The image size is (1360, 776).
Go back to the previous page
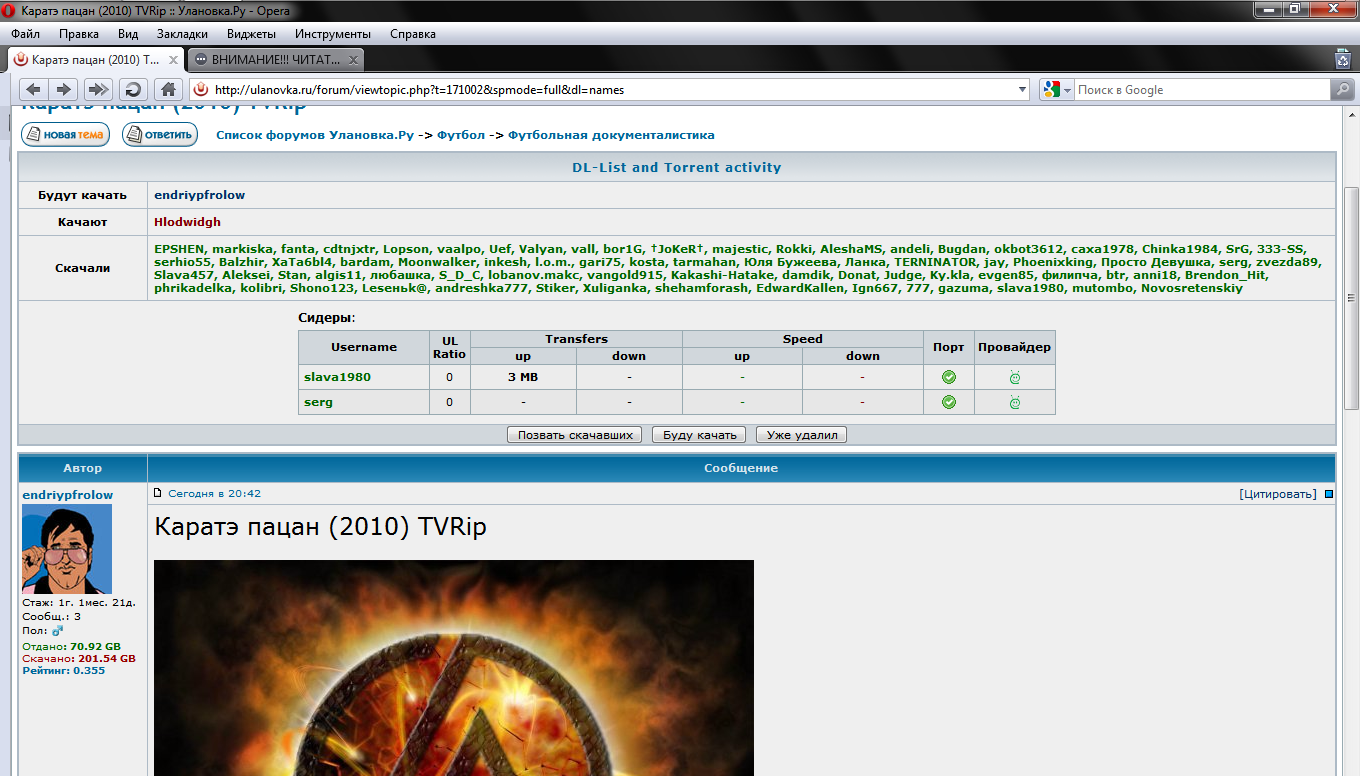click(33, 89)
